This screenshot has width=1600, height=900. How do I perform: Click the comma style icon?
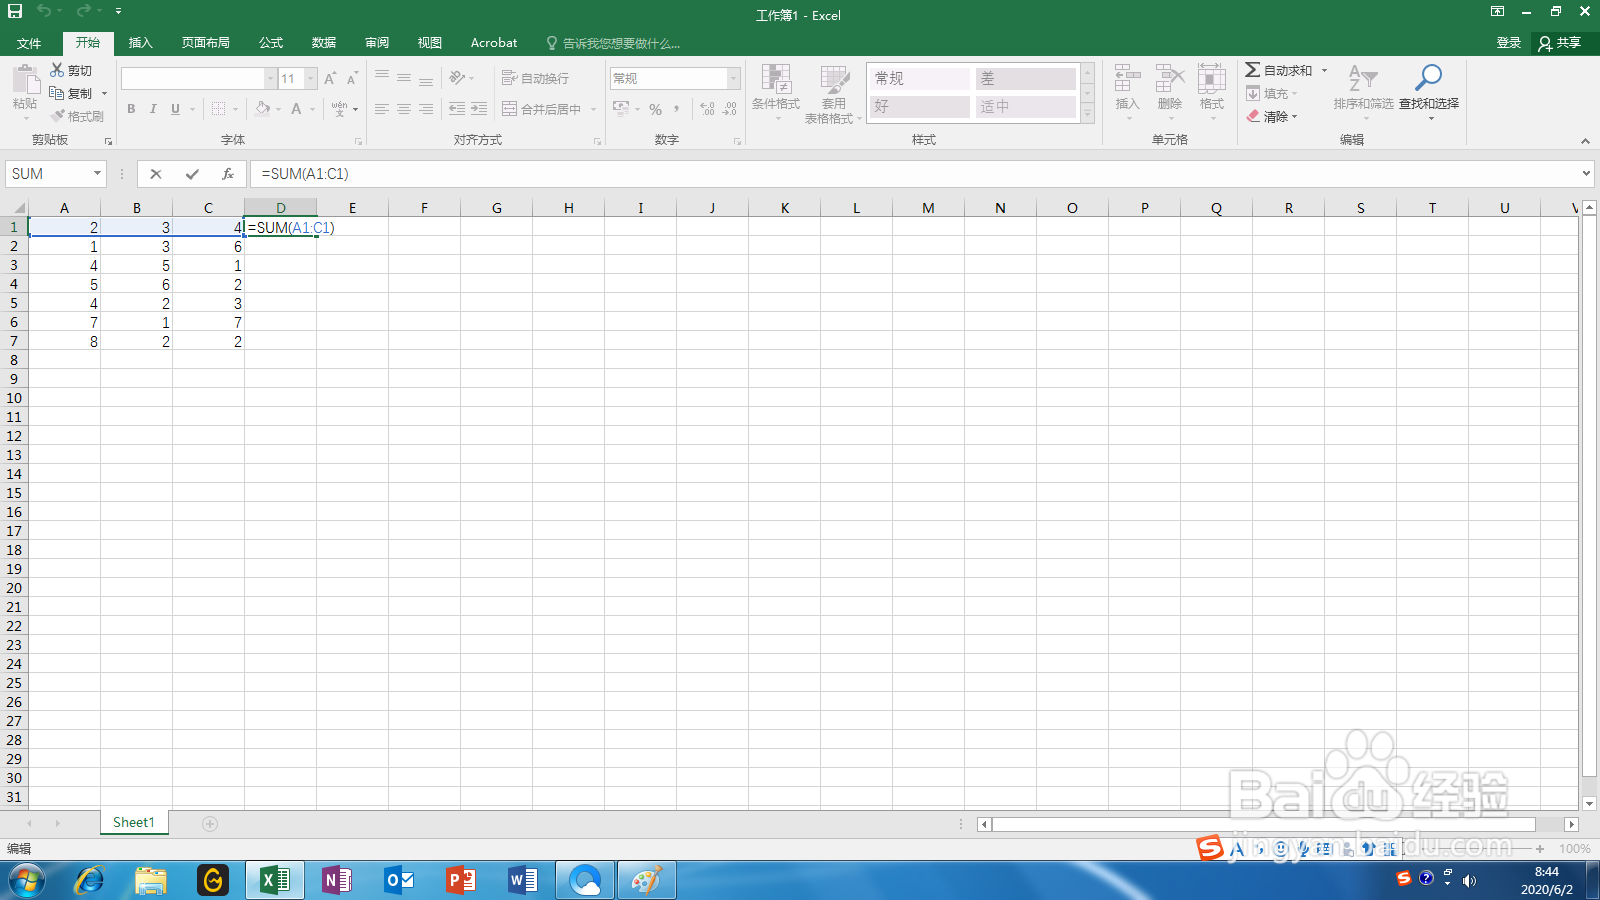click(677, 109)
